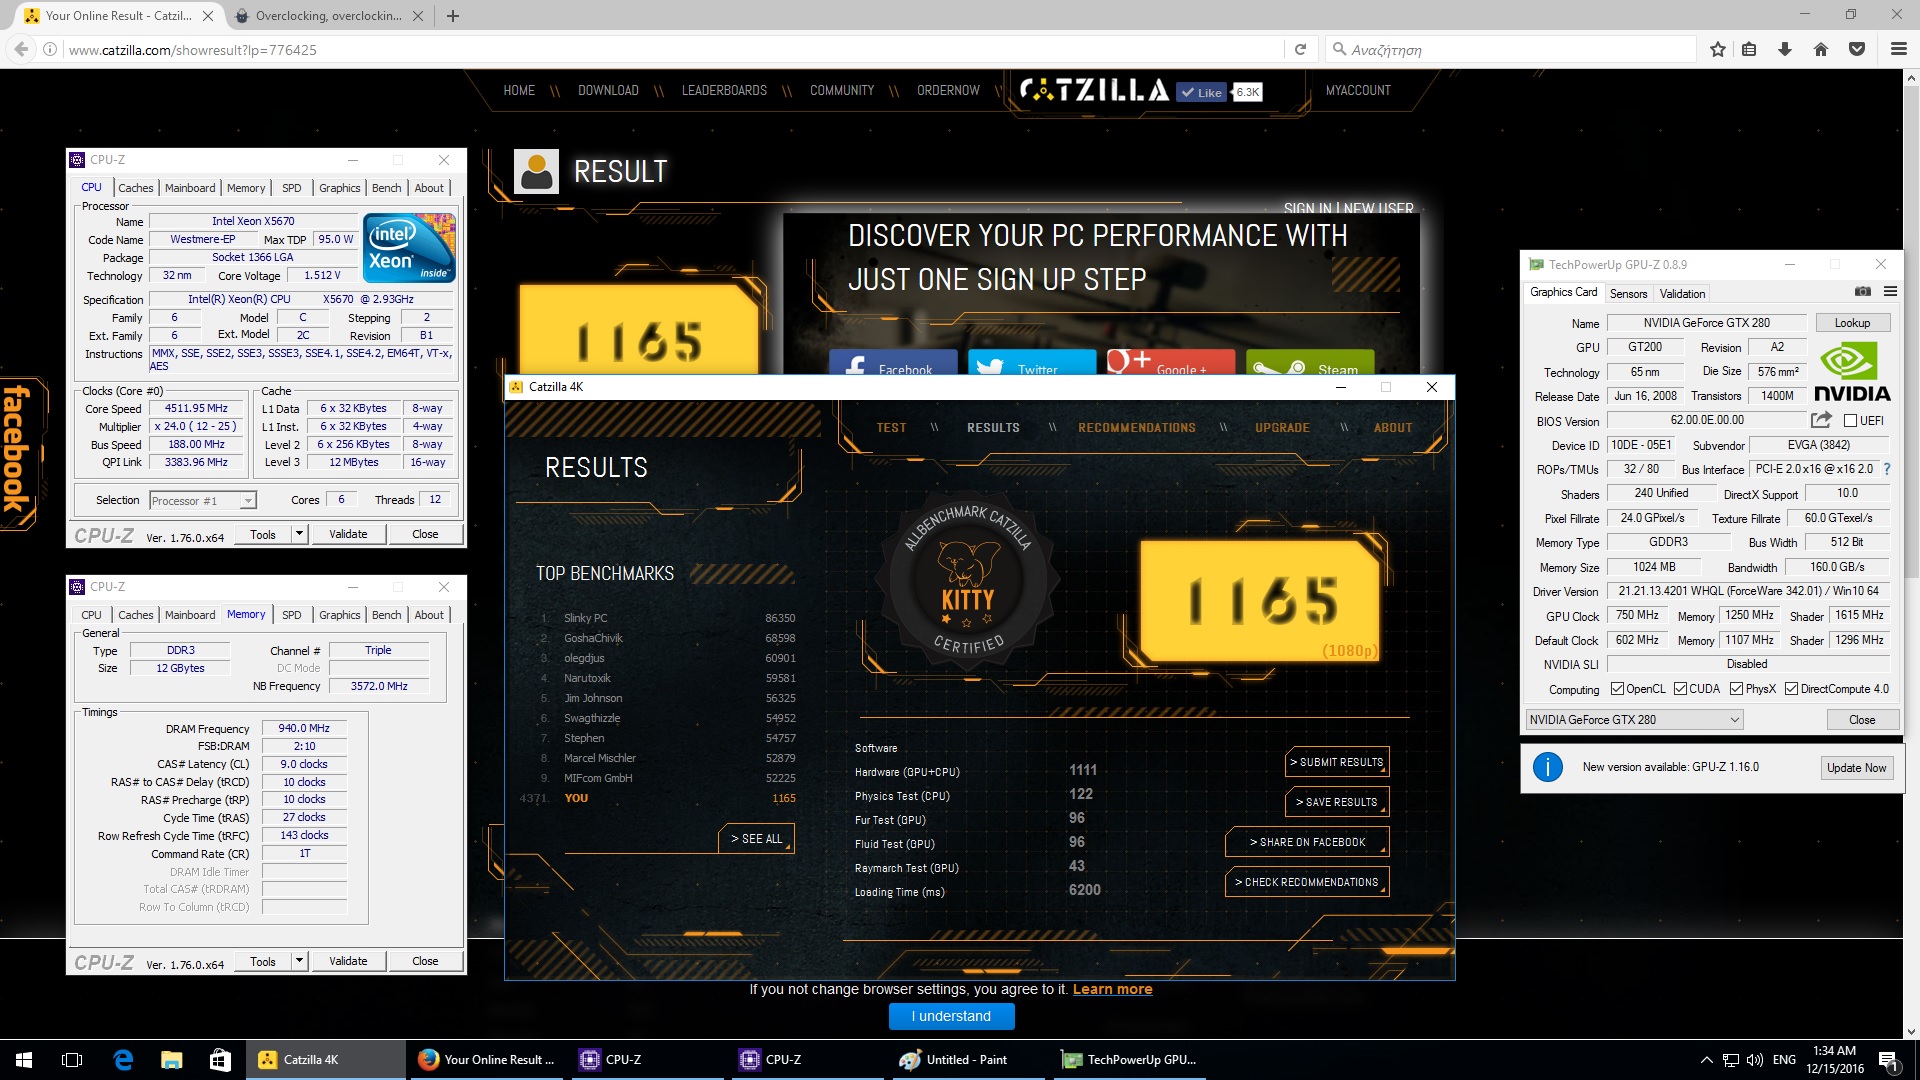Click CHECK RECOMMENDATIONS in Catzilla

pos(1307,883)
